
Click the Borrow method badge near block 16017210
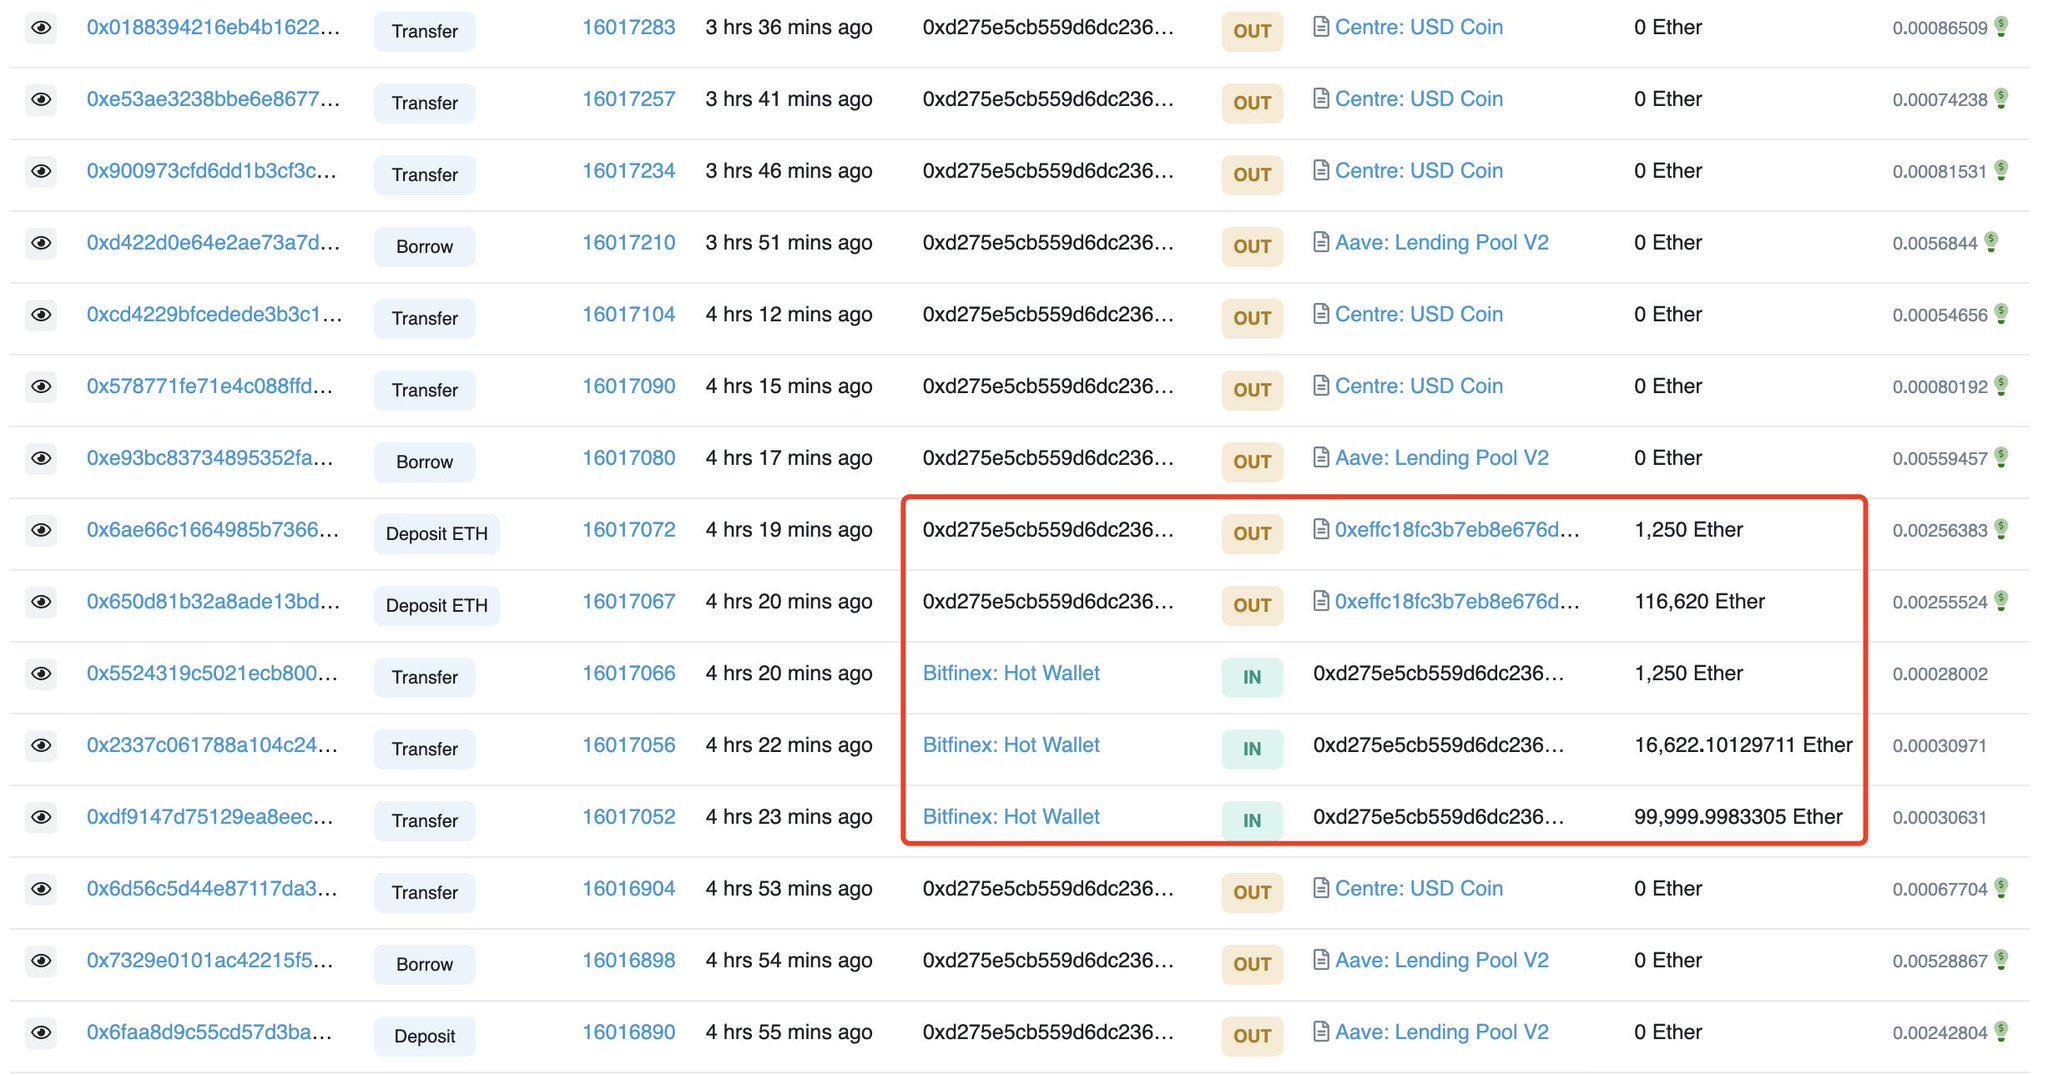pyautogui.click(x=424, y=246)
